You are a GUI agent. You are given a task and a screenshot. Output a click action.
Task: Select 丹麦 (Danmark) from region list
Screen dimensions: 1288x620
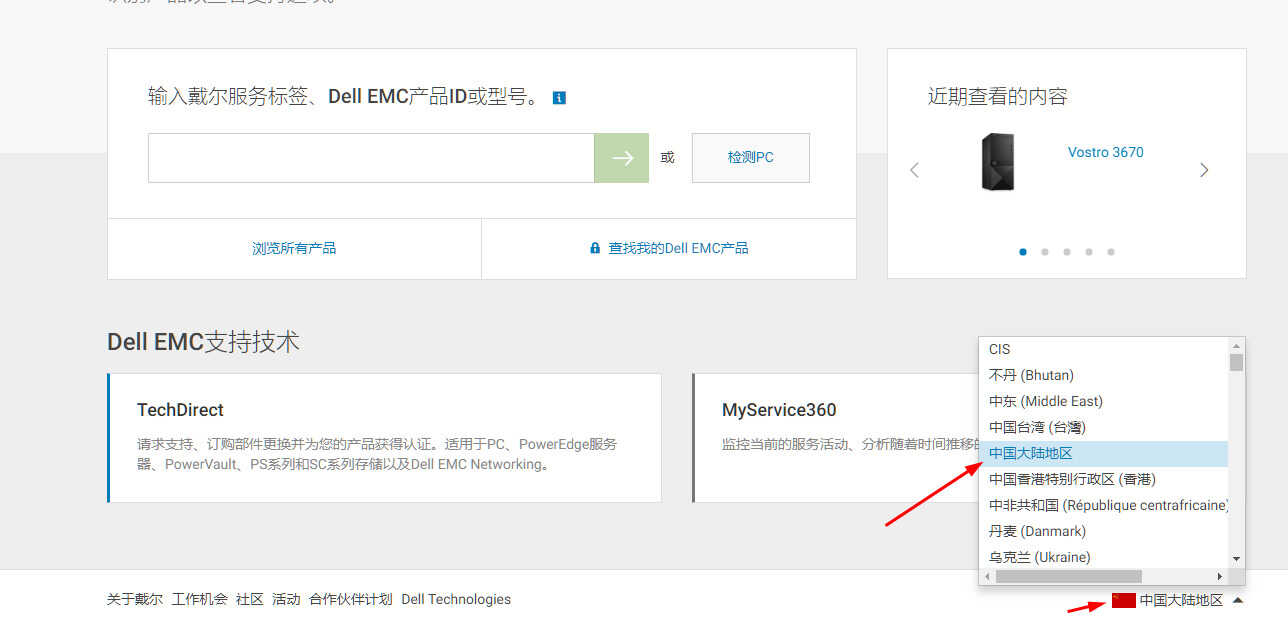click(x=1103, y=531)
